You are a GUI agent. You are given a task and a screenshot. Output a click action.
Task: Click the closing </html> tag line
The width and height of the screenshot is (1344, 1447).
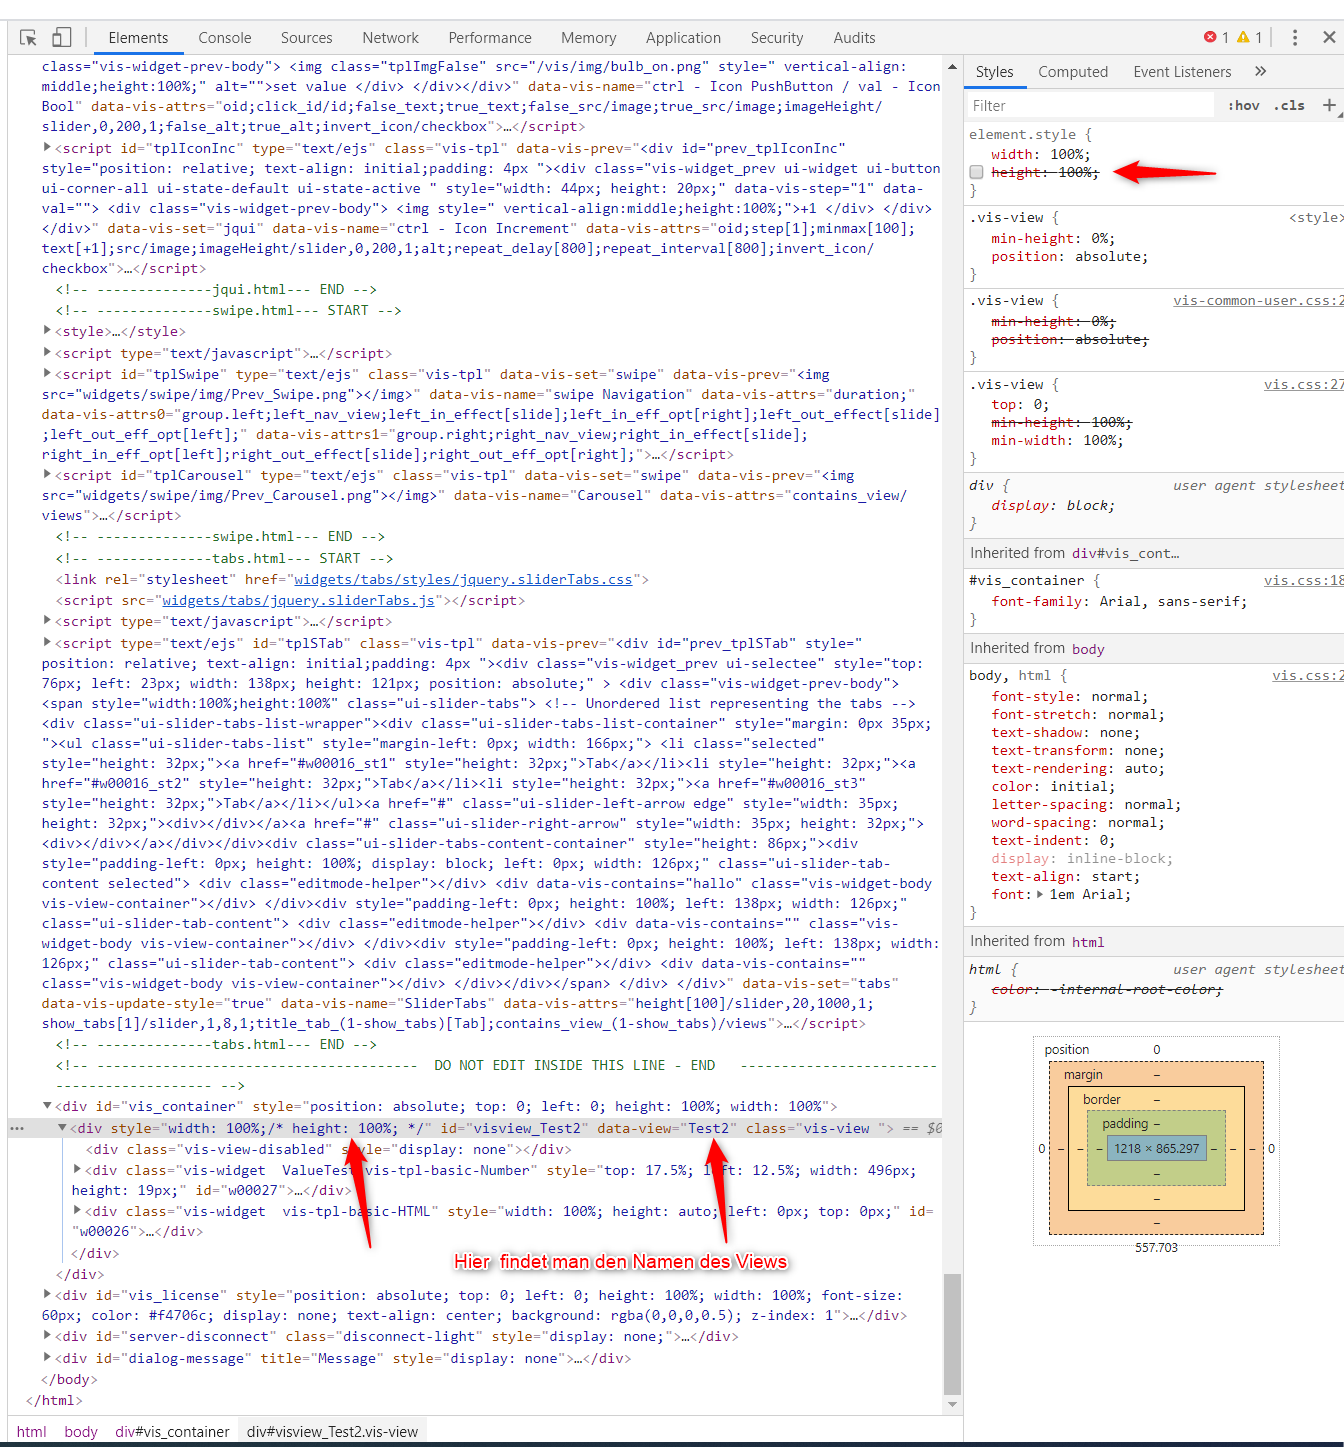click(55, 1400)
